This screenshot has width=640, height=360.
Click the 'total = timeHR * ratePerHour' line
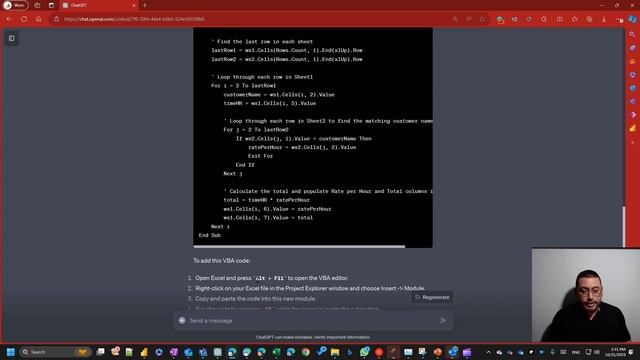pos(267,200)
